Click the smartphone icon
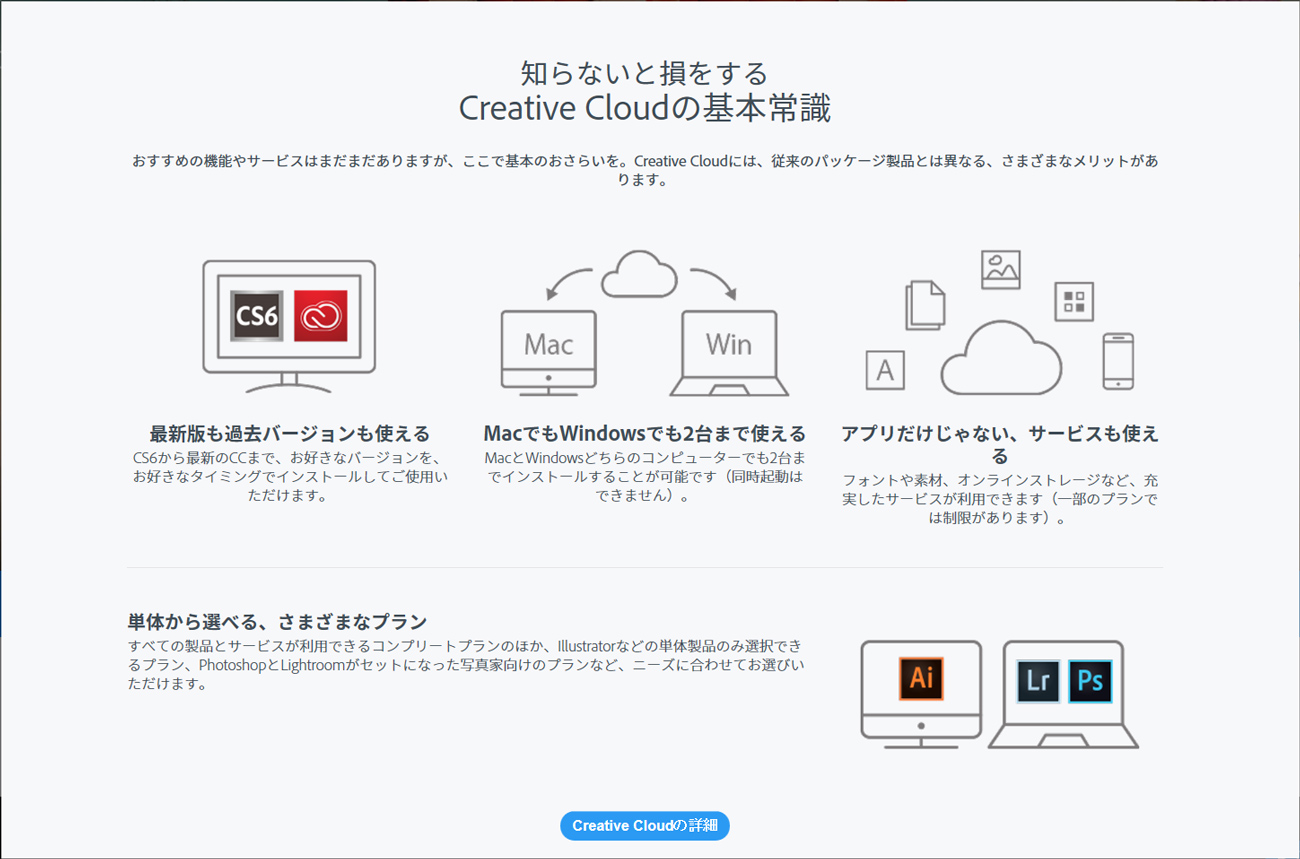Image resolution: width=1300 pixels, height=859 pixels. (x=1118, y=361)
